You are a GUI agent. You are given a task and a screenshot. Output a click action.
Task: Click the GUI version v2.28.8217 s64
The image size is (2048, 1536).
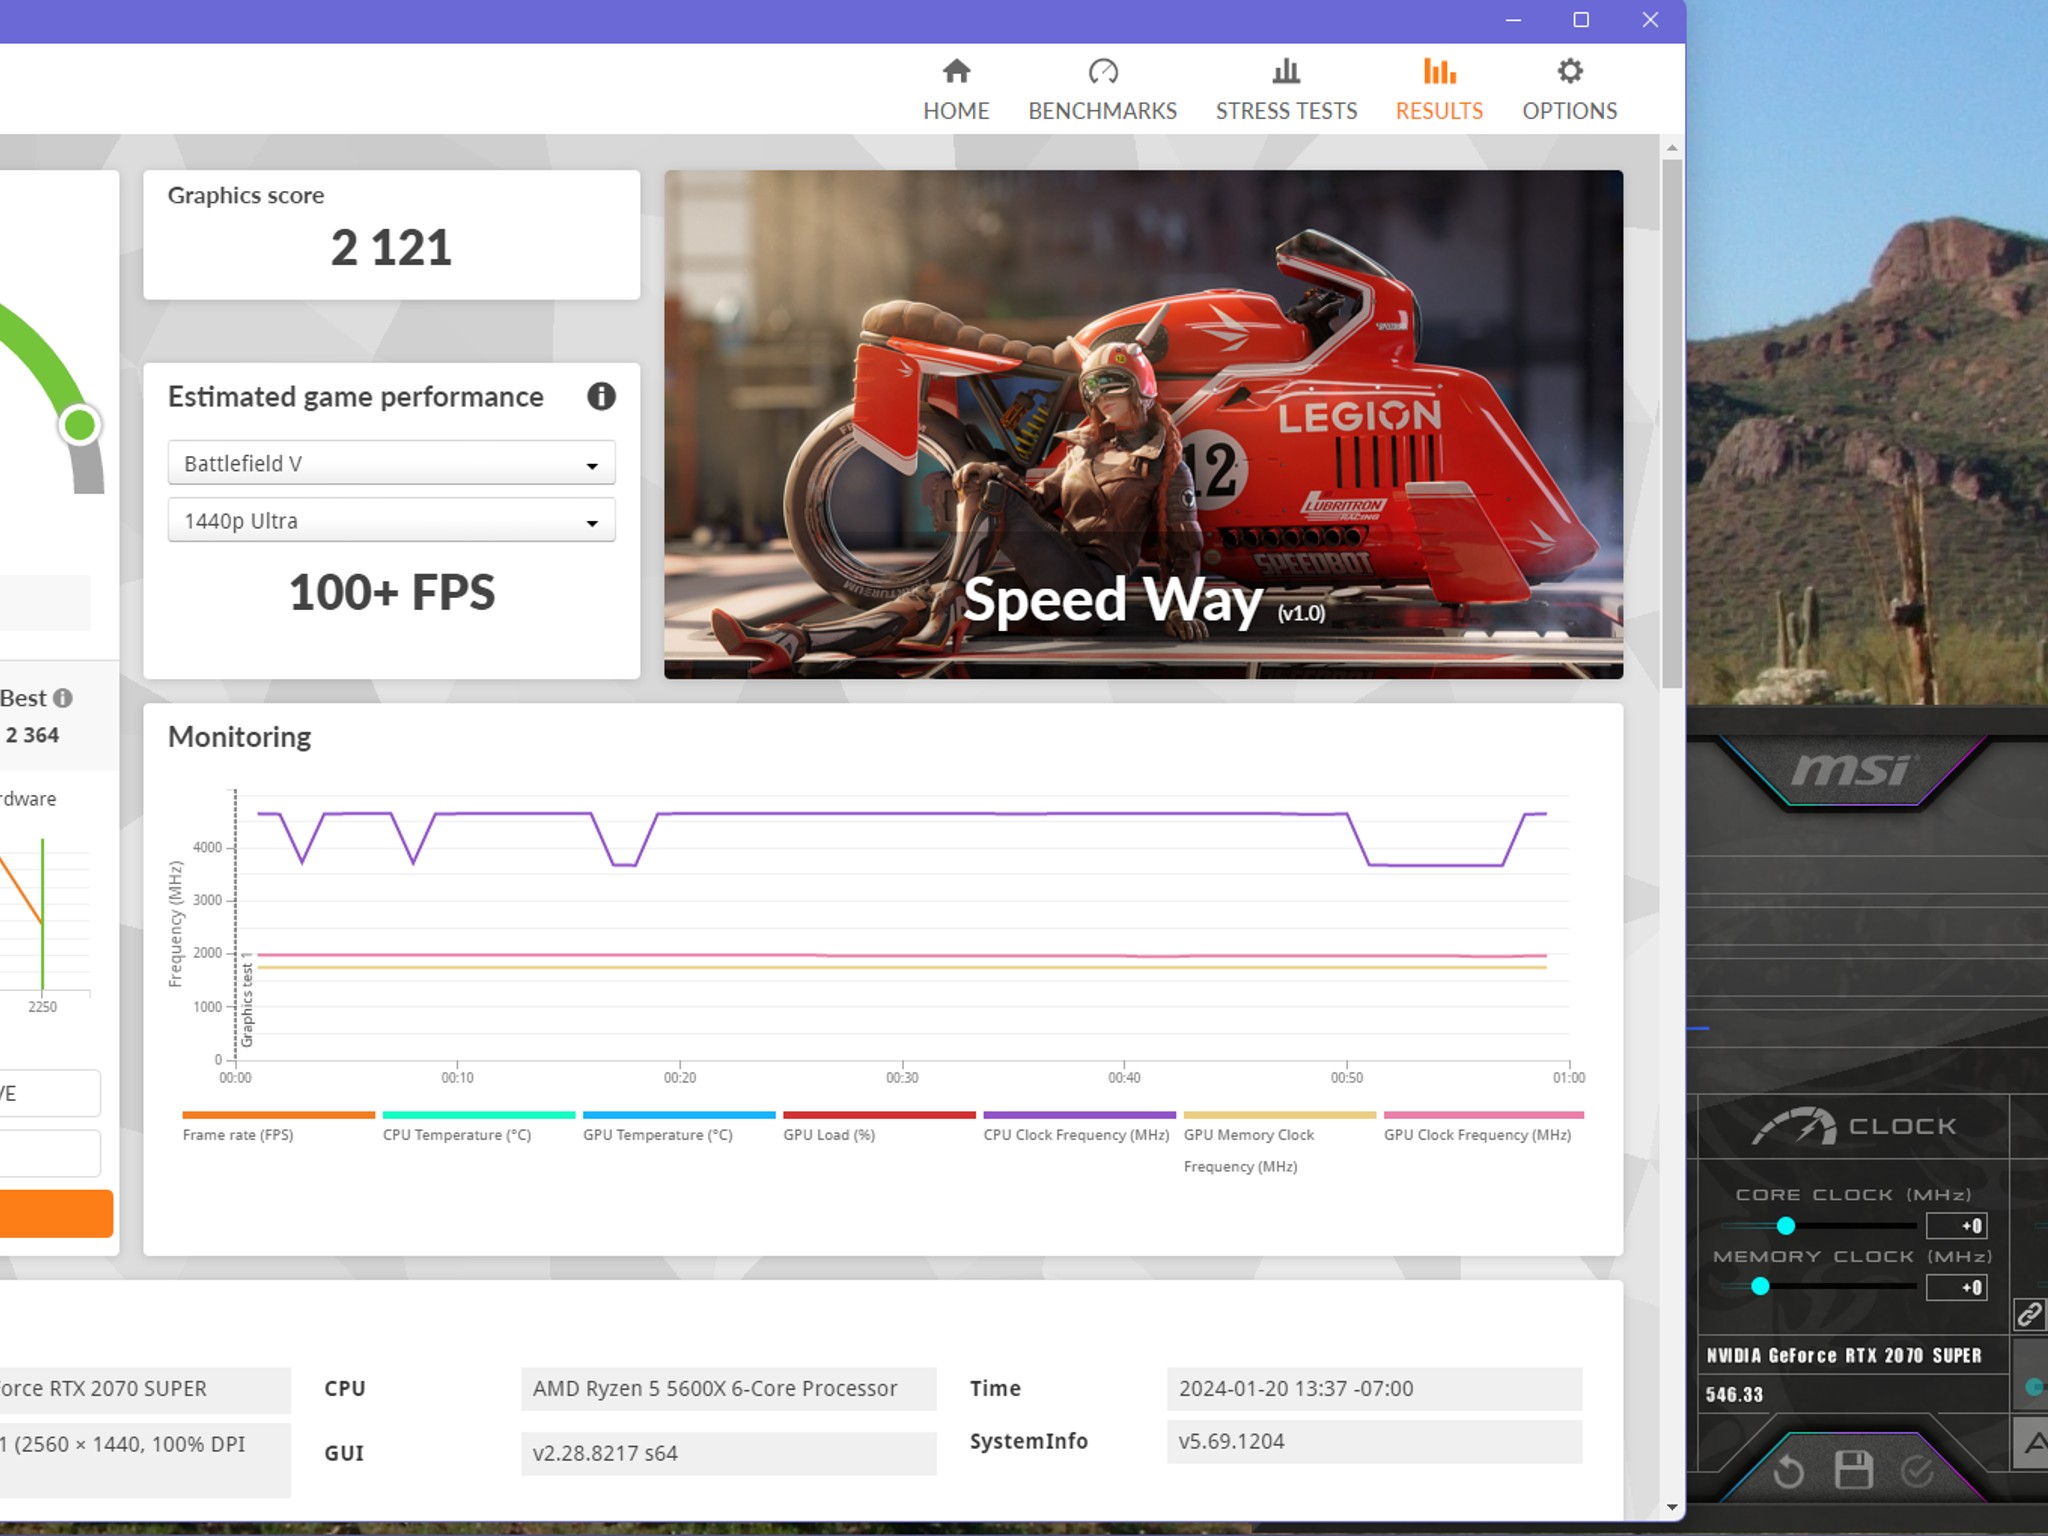pyautogui.click(x=728, y=1453)
